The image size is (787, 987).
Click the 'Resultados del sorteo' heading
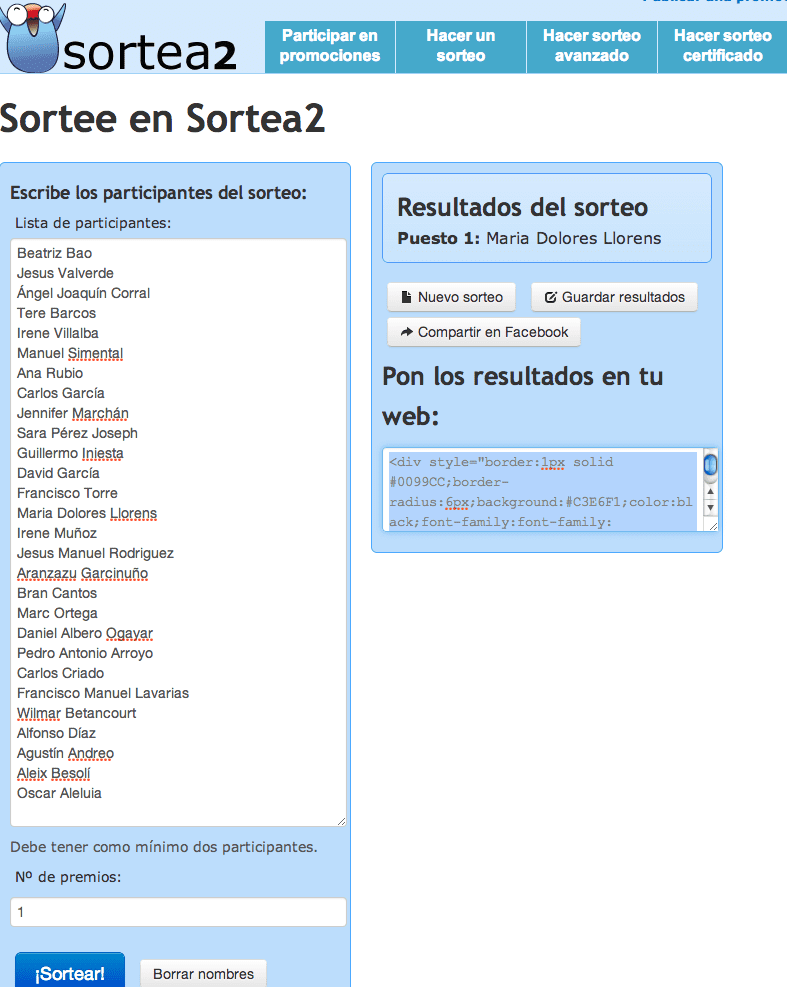(523, 208)
